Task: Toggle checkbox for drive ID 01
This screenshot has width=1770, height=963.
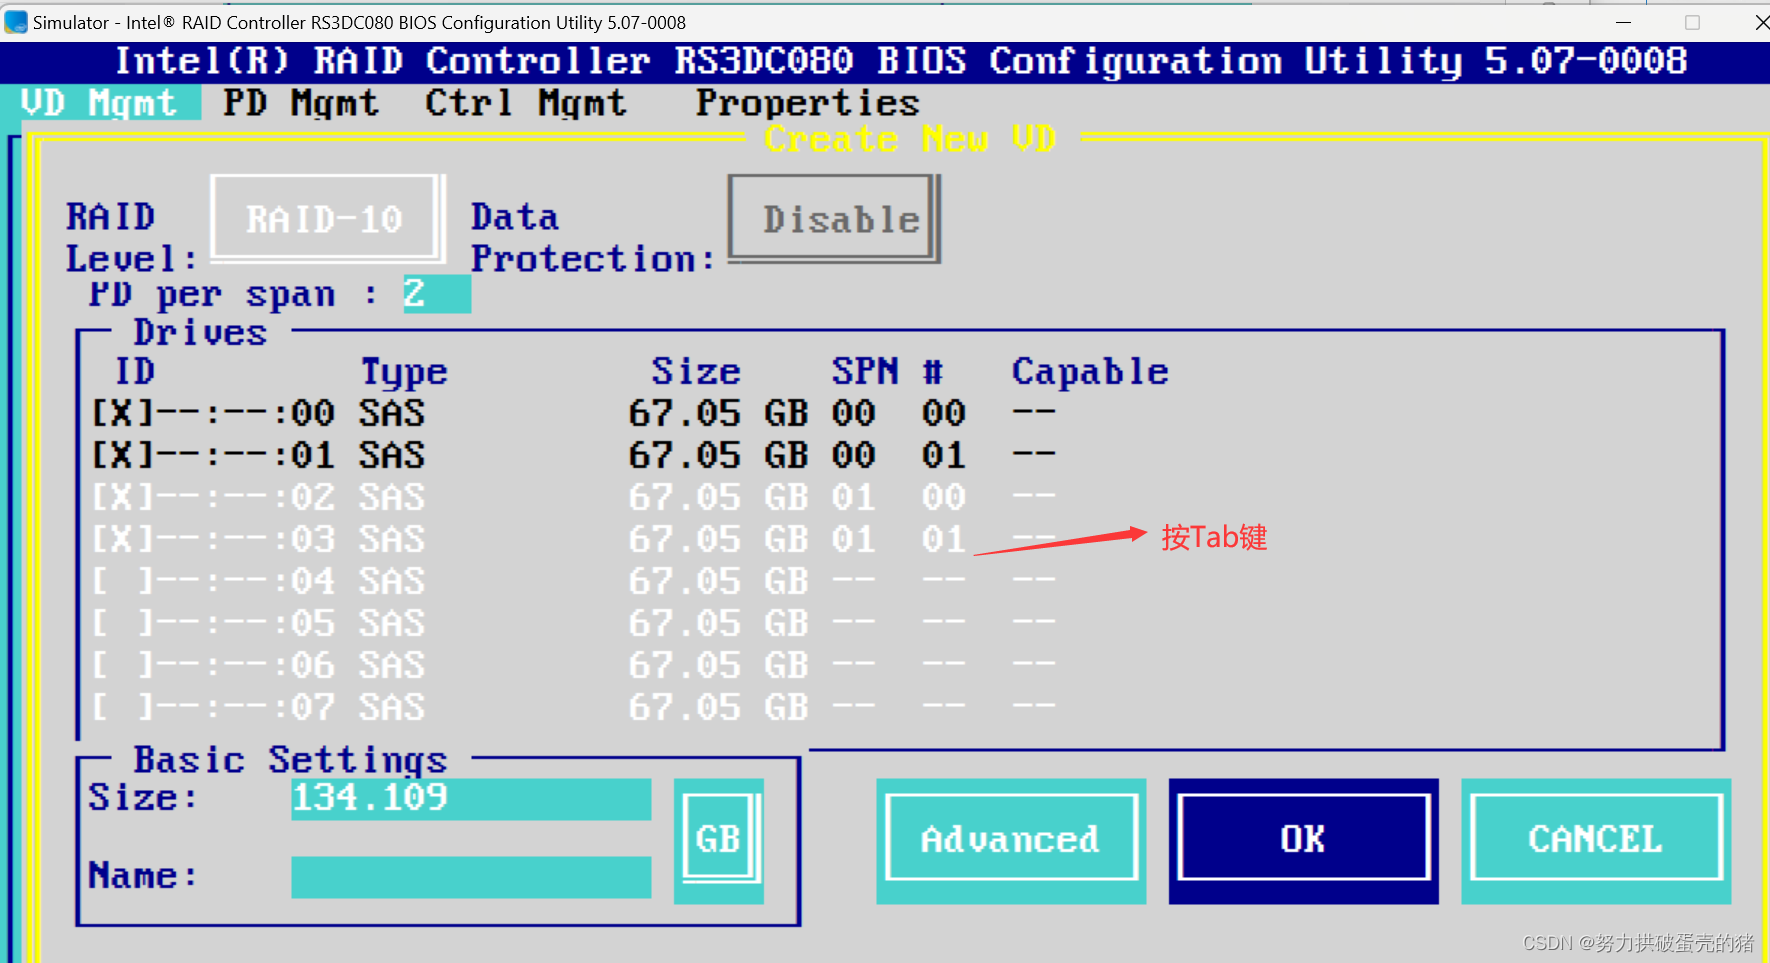Action: (x=123, y=455)
